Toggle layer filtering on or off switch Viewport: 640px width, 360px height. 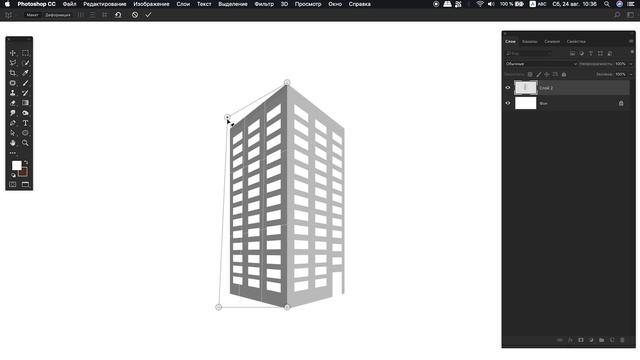[x=632, y=52]
